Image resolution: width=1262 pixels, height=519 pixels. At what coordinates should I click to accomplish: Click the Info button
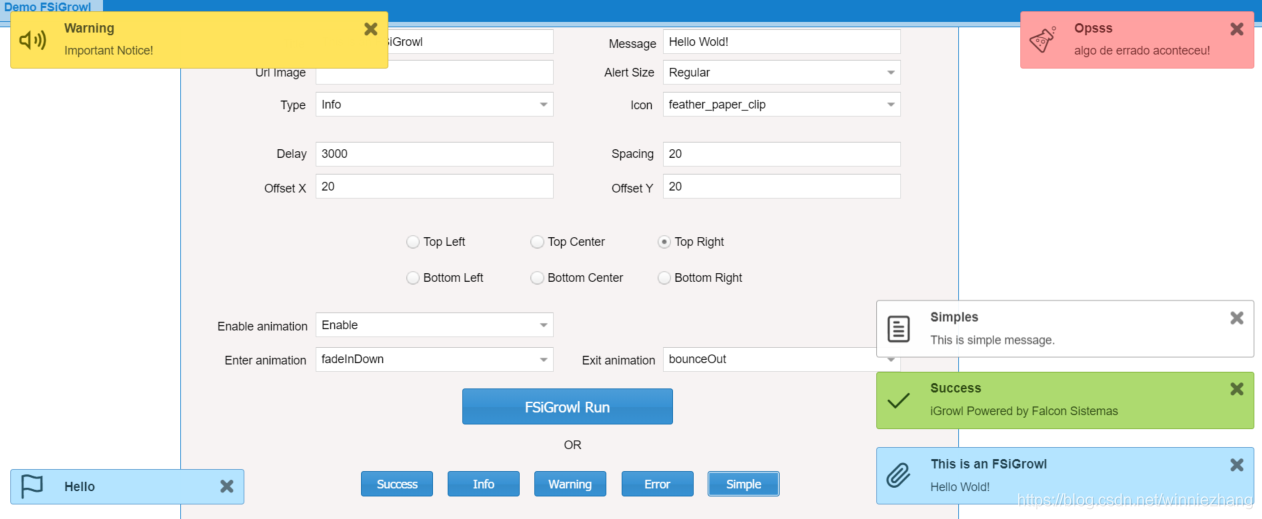coord(484,484)
